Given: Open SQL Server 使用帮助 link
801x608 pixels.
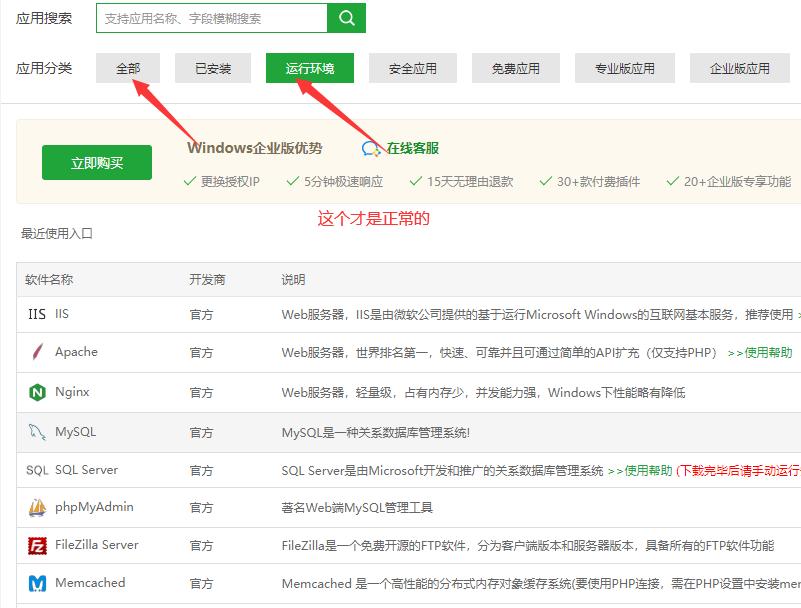Looking at the screenshot, I should point(640,471).
